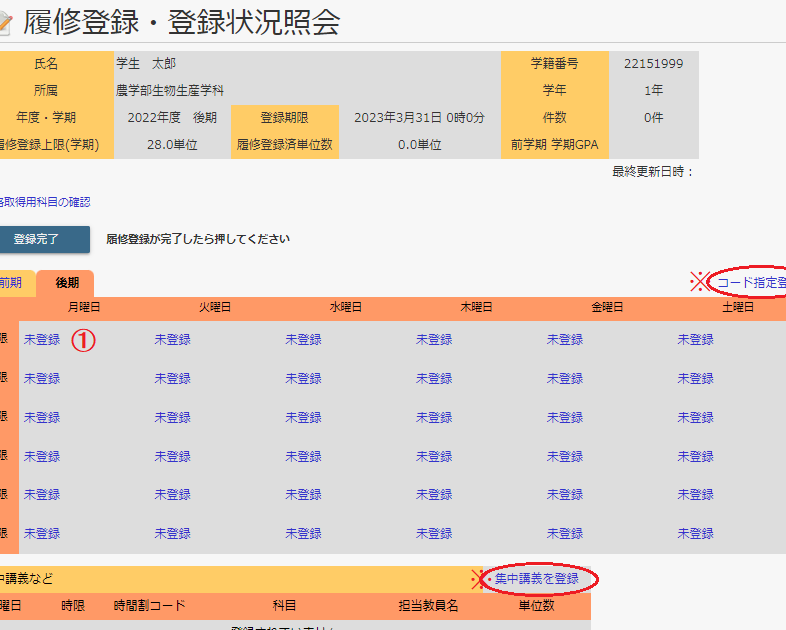Screen dimensions: 786x630
Task: Click 未登録 for Friday fourth period
Action: [x=564, y=457]
